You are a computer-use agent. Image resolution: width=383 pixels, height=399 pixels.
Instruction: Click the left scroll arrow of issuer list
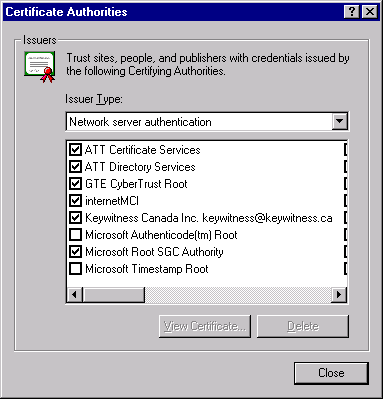(75, 295)
